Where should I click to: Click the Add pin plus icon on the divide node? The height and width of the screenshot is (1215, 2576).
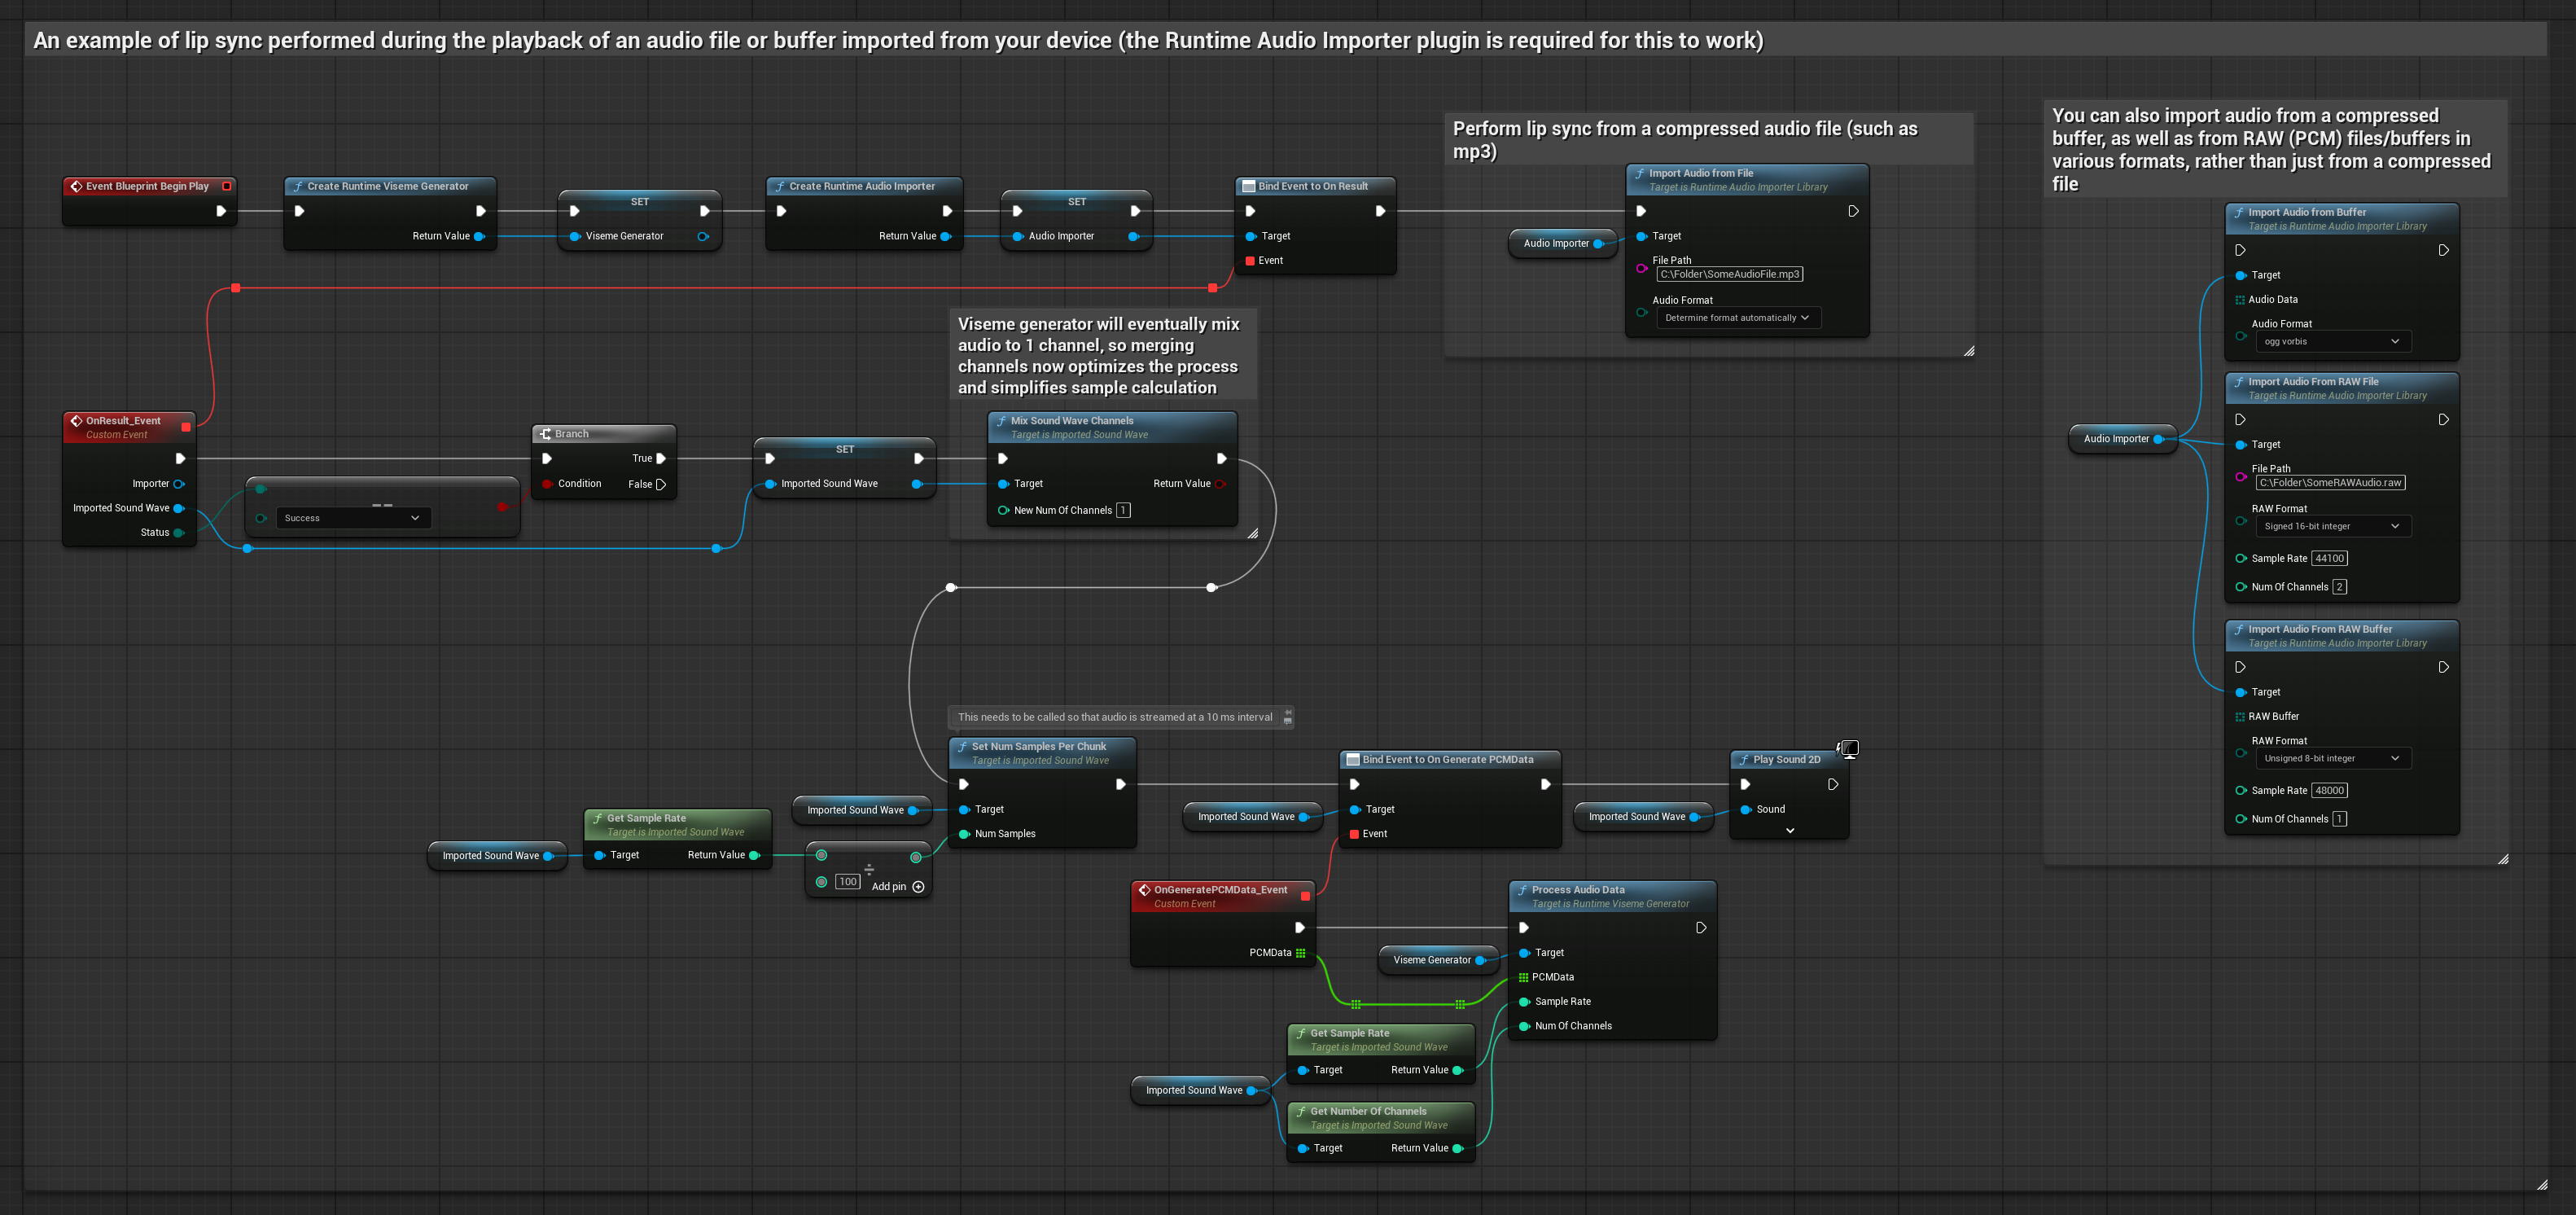918,887
